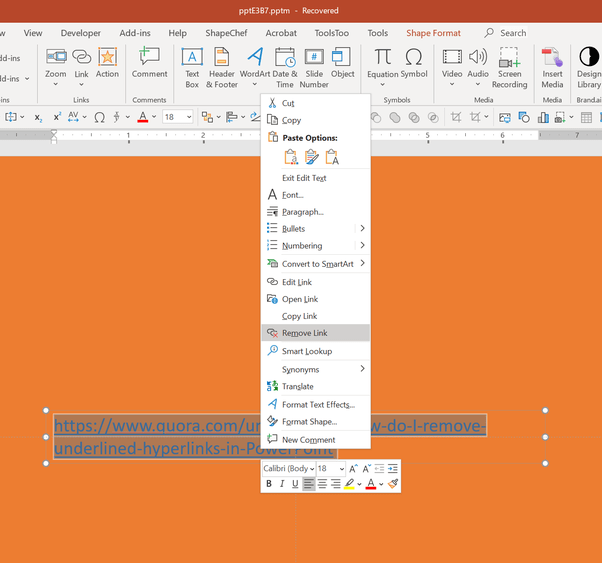Open the quick toolbar font size 18 box
Viewport: 602px width, 563px height.
tap(177, 117)
